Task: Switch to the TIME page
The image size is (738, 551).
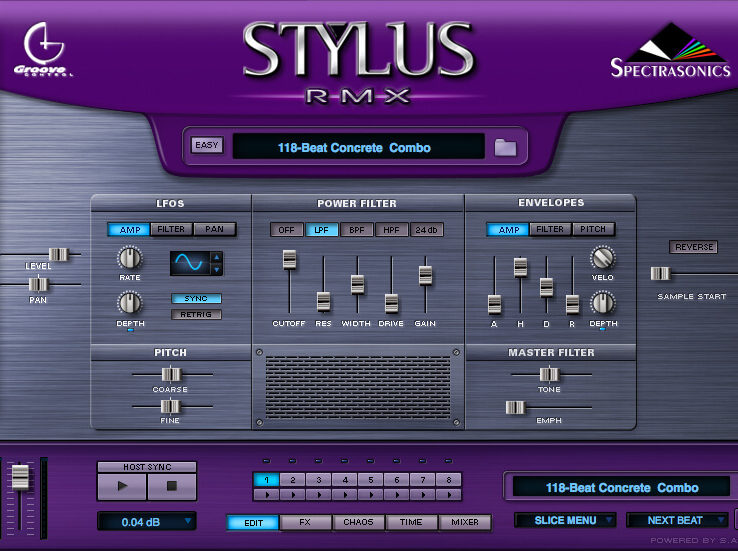Action: tap(411, 522)
